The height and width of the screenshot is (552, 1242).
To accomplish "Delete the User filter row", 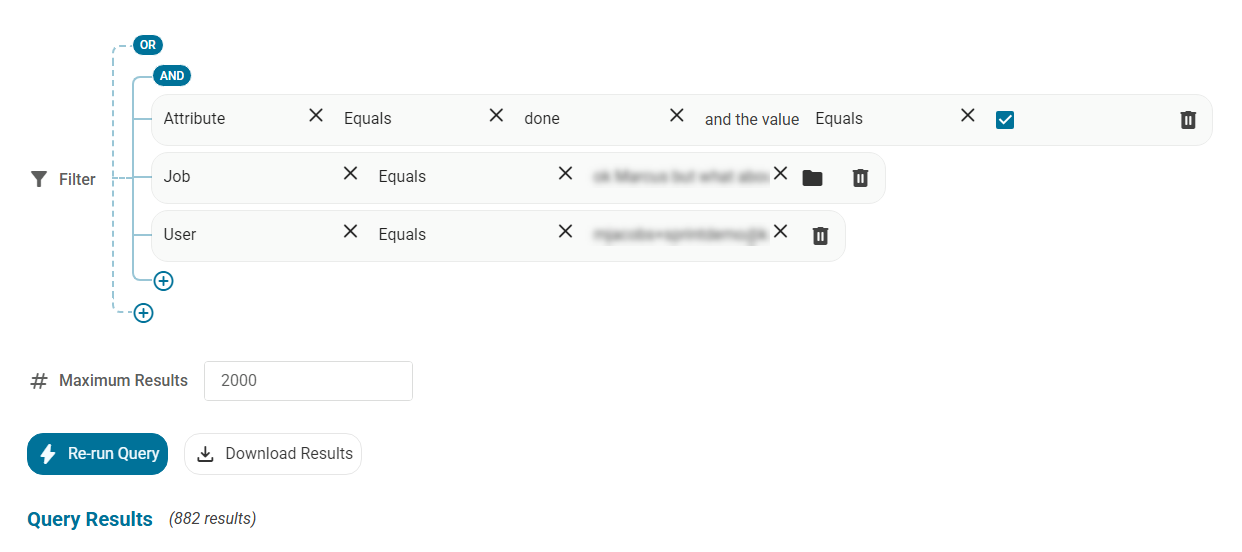I will [820, 236].
